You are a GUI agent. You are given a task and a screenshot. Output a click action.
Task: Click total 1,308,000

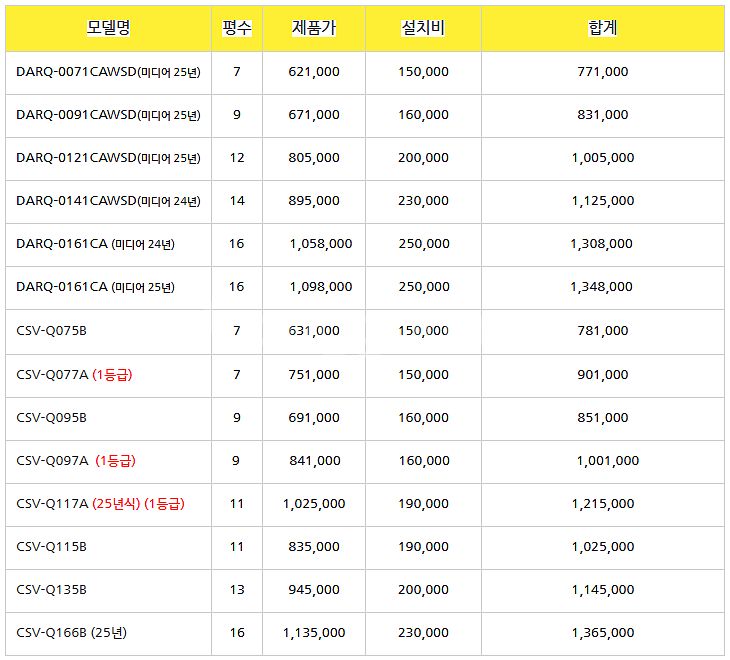[601, 244]
